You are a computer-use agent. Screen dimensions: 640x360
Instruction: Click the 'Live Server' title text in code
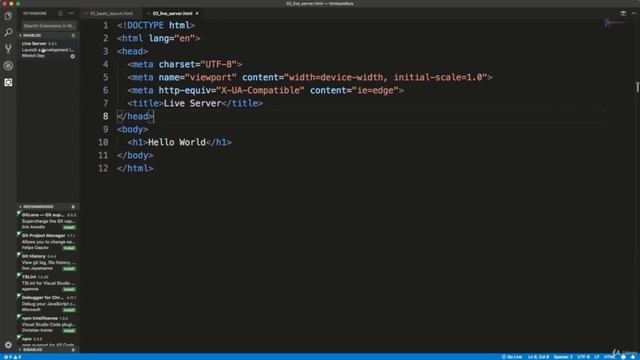click(x=192, y=103)
